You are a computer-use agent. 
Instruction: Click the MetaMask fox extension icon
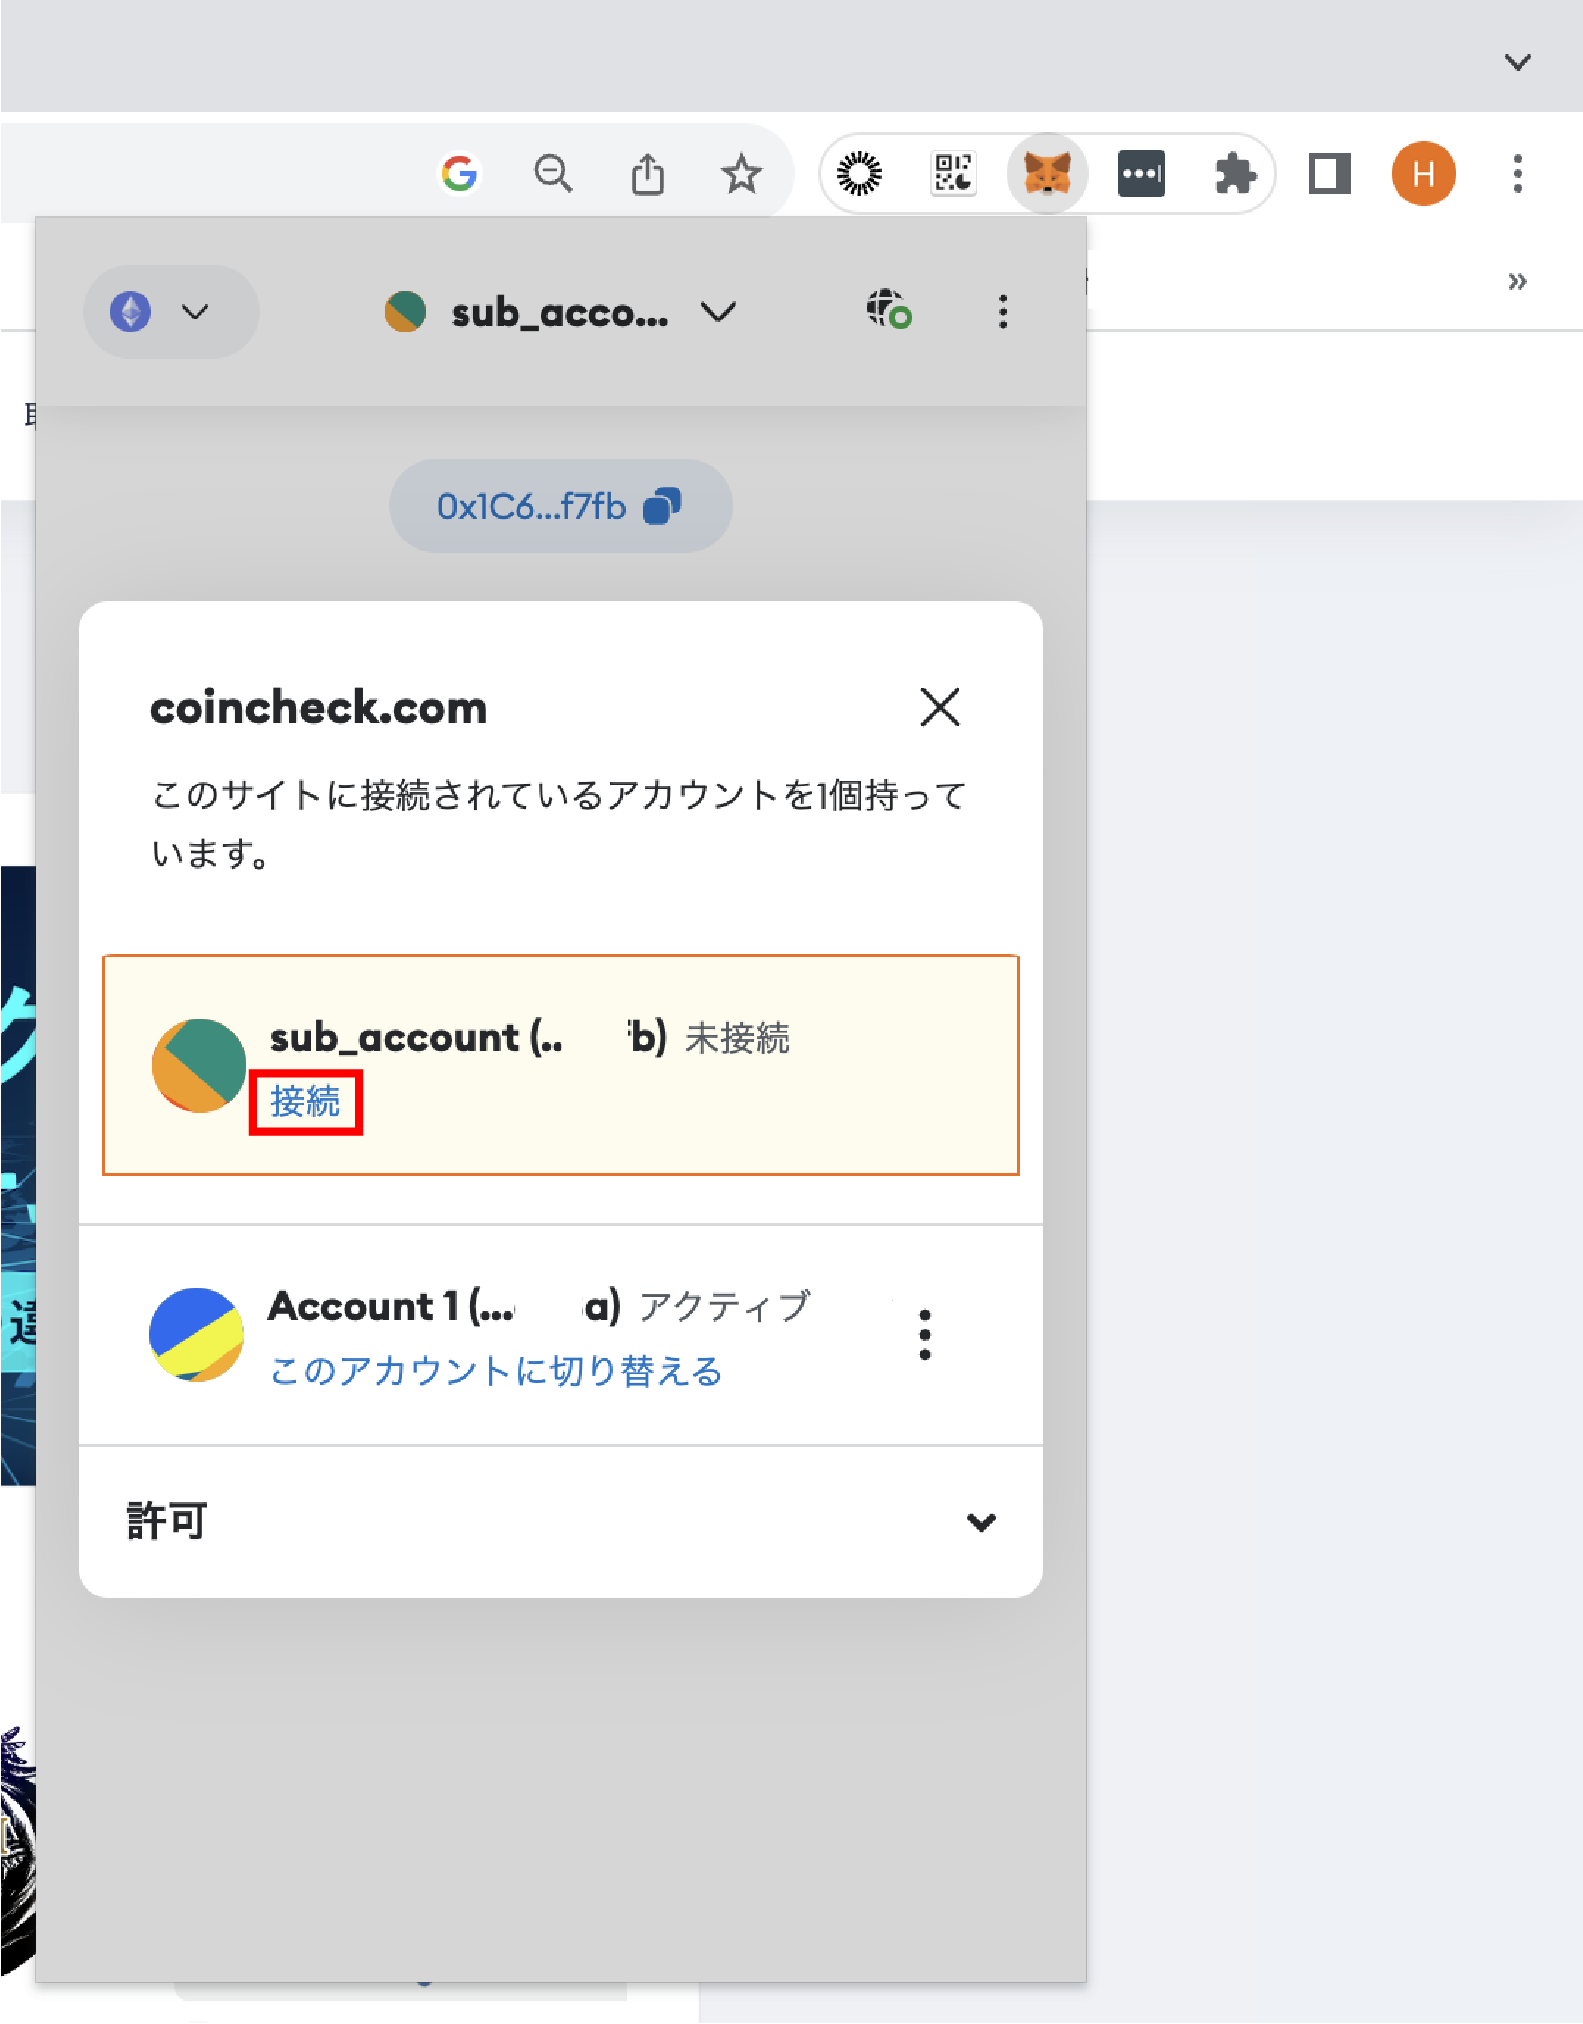[1046, 174]
